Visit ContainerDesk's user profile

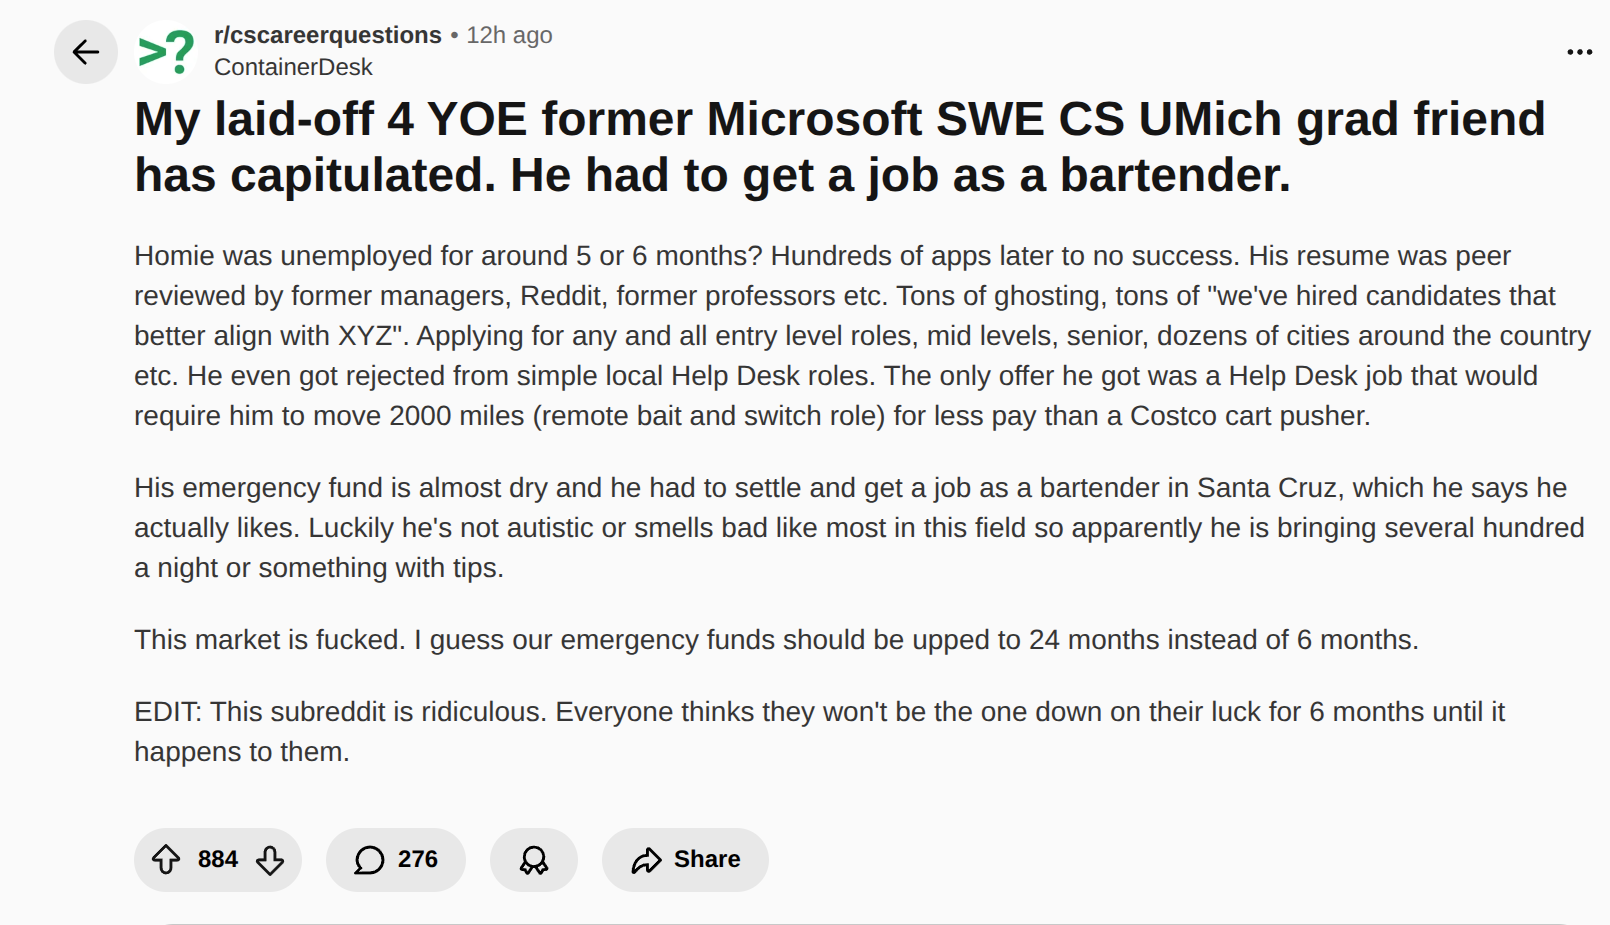[x=293, y=67]
